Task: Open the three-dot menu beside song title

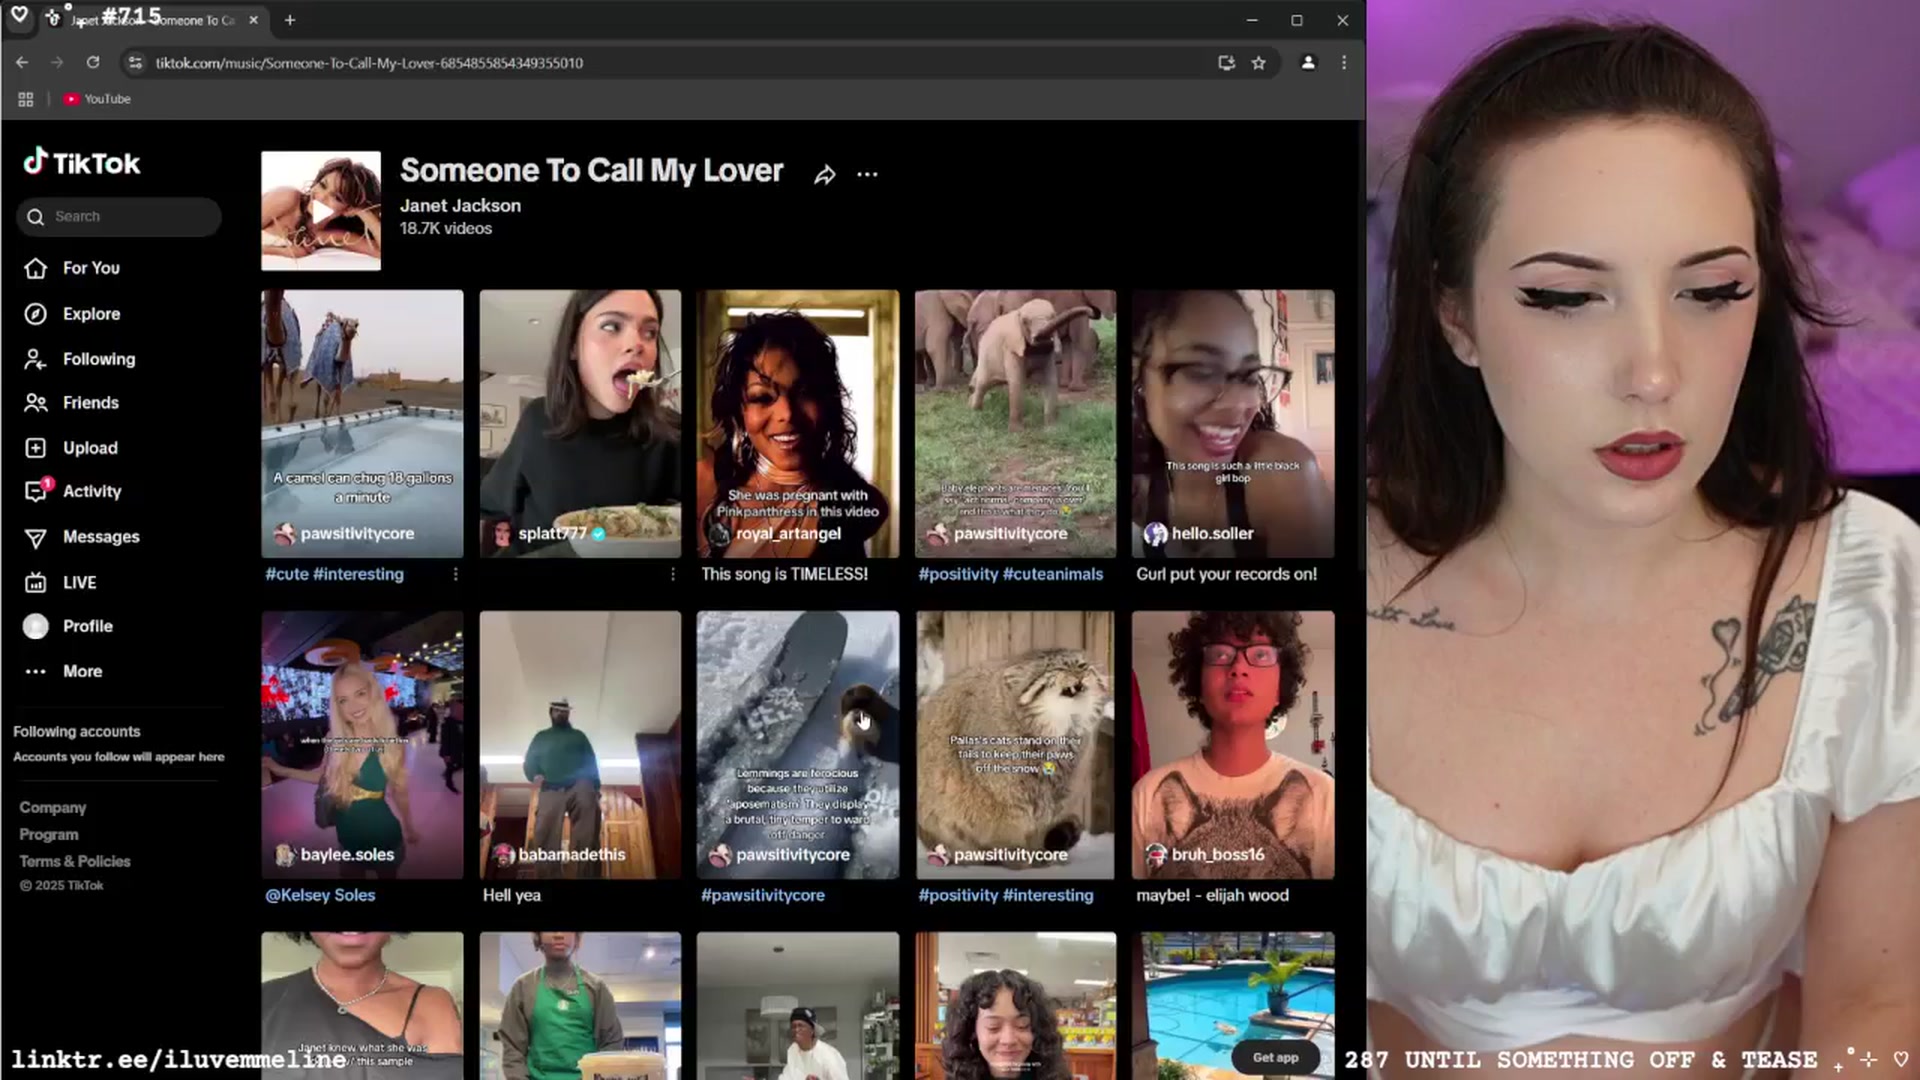Action: (867, 175)
